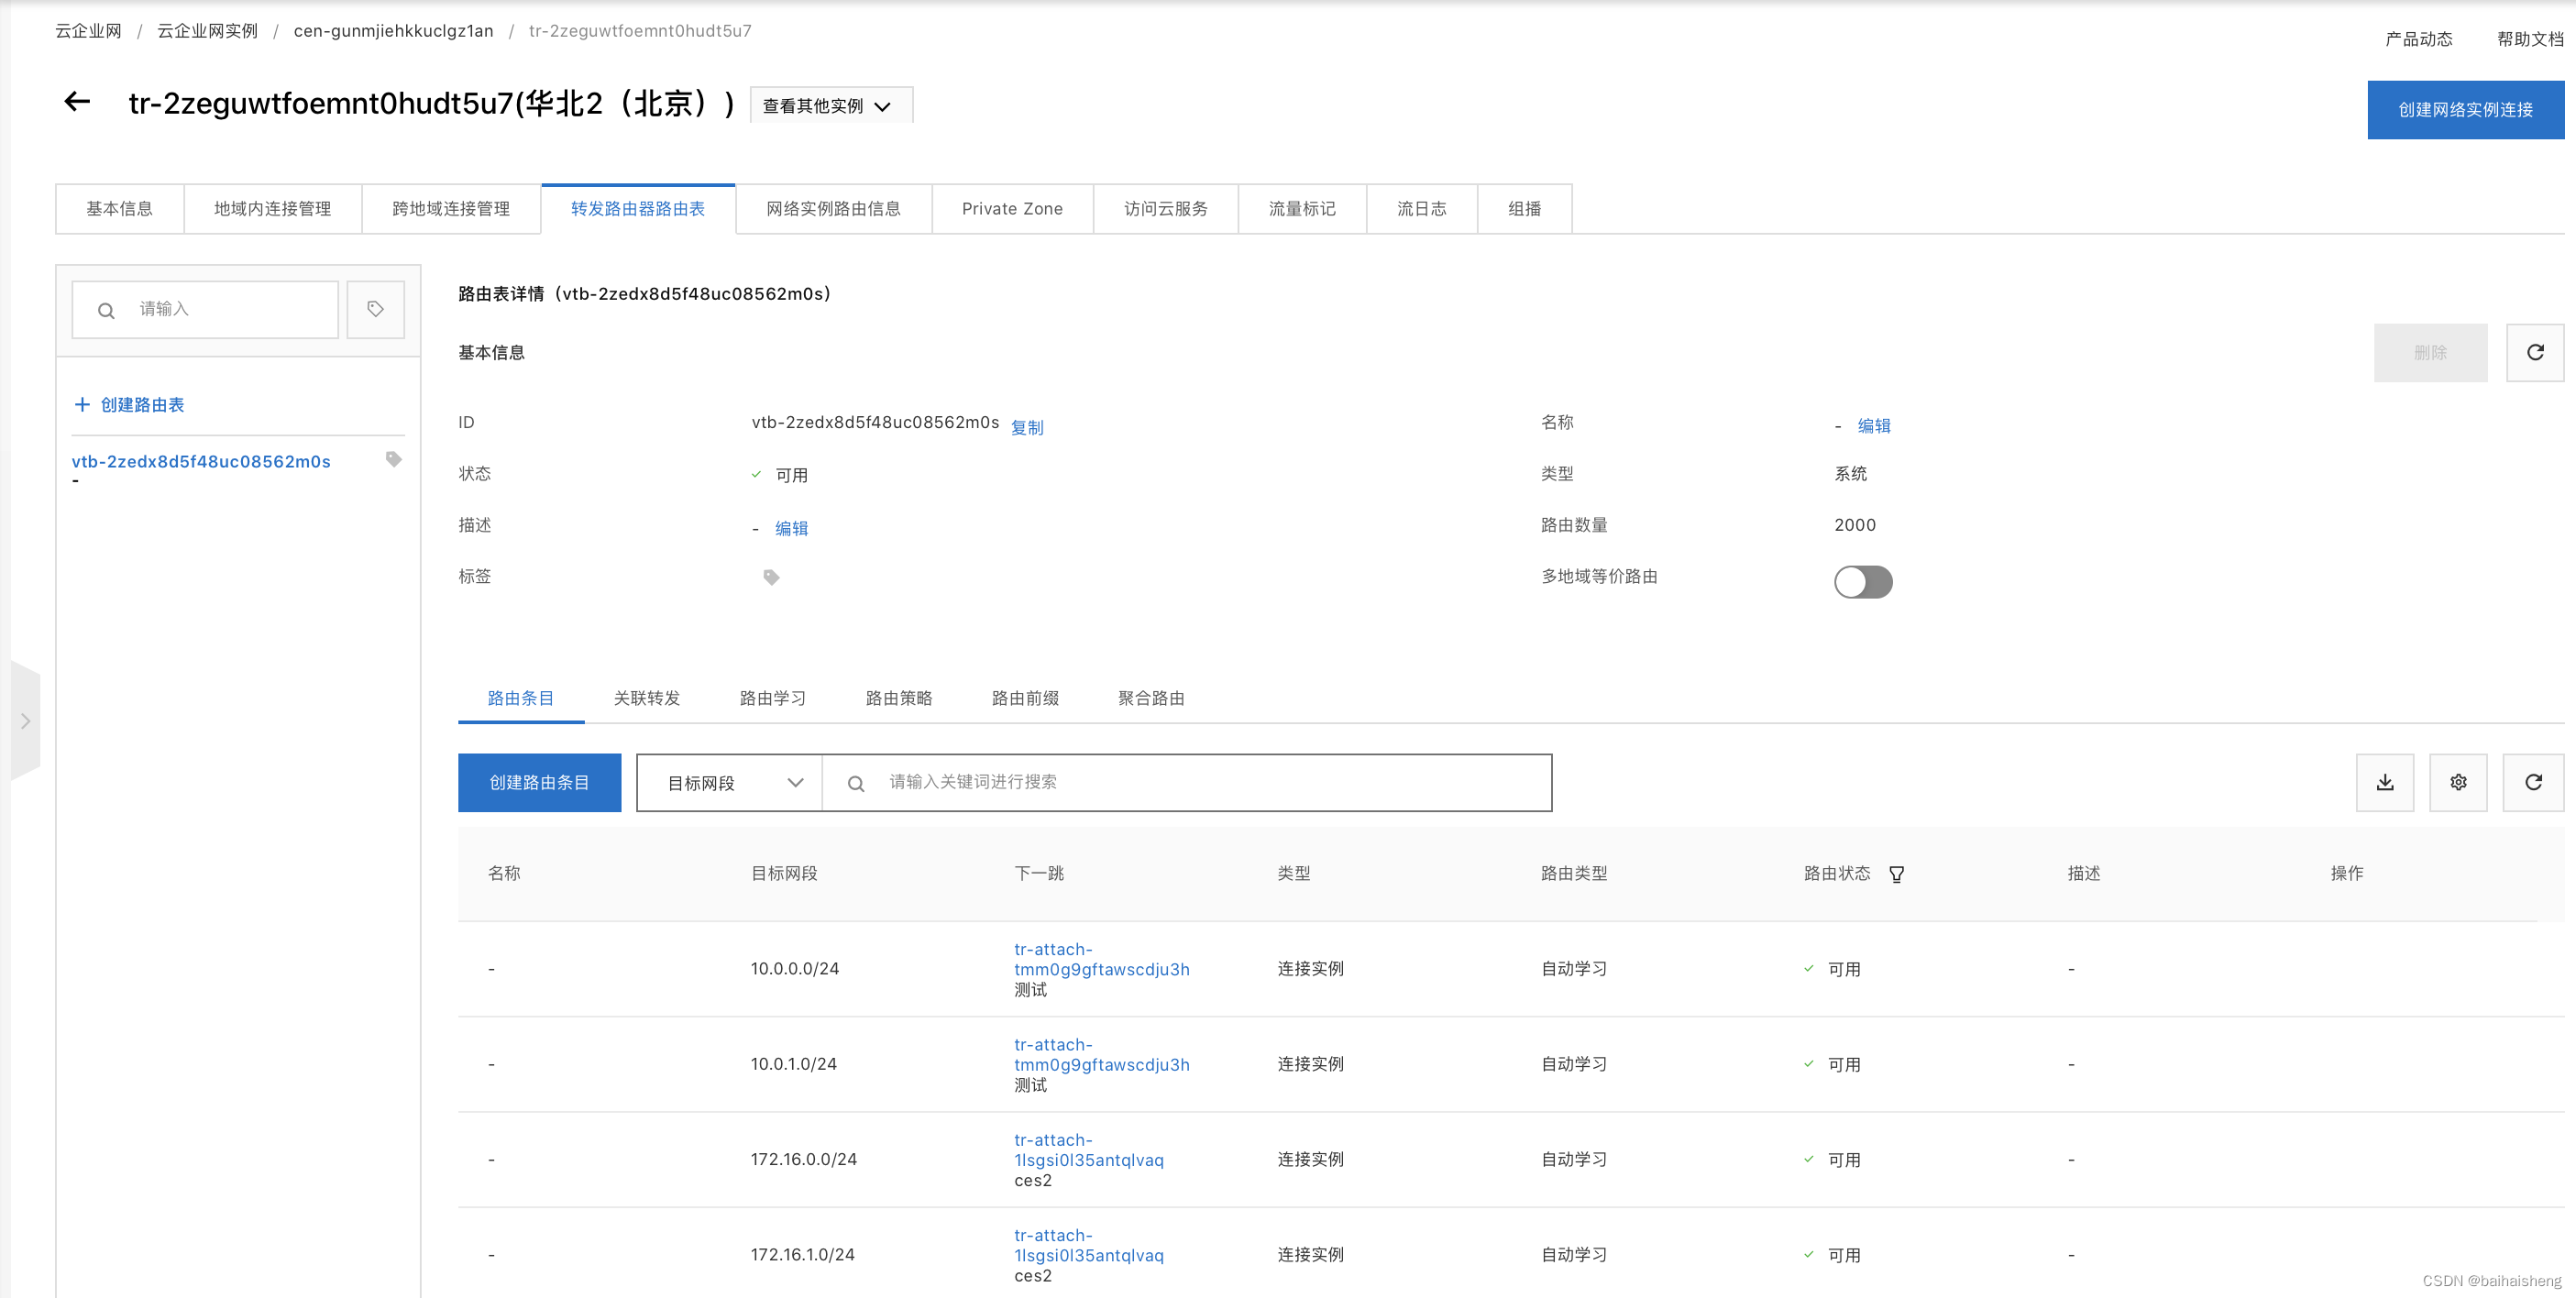
Task: Open the 目标网段 search filter dropdown
Action: click(x=728, y=782)
